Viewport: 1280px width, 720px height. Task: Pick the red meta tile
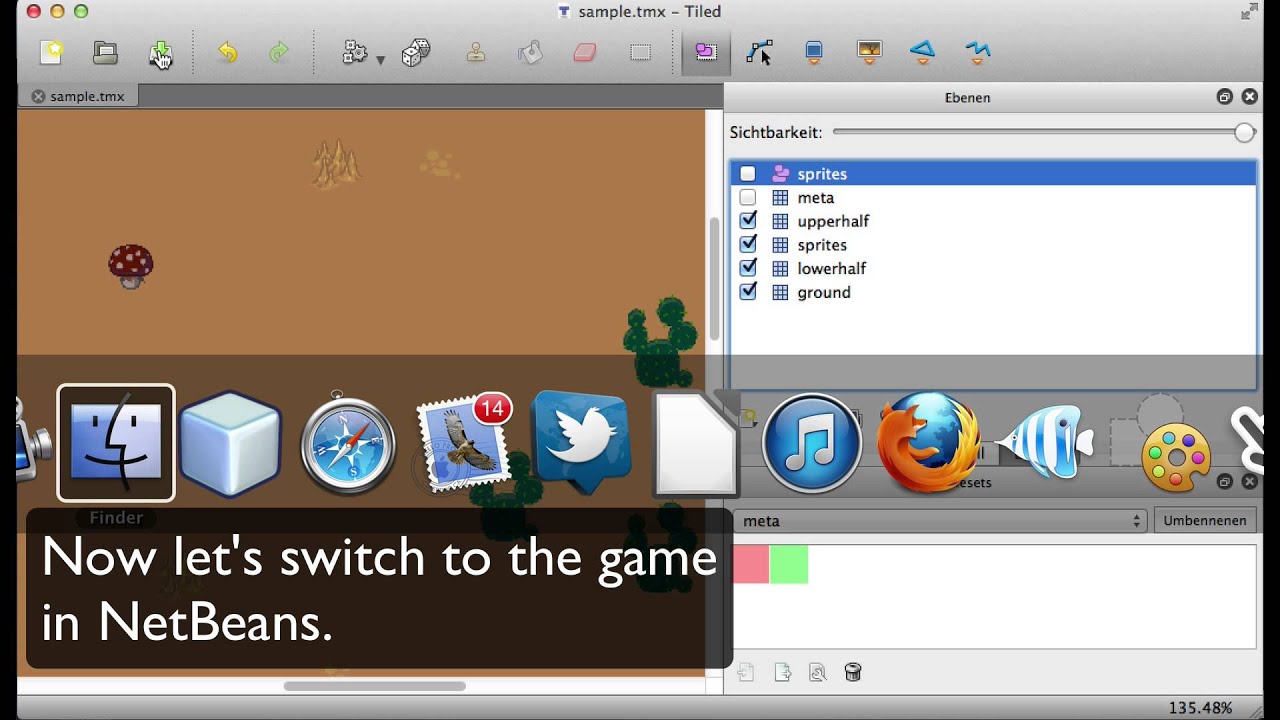[x=751, y=565]
